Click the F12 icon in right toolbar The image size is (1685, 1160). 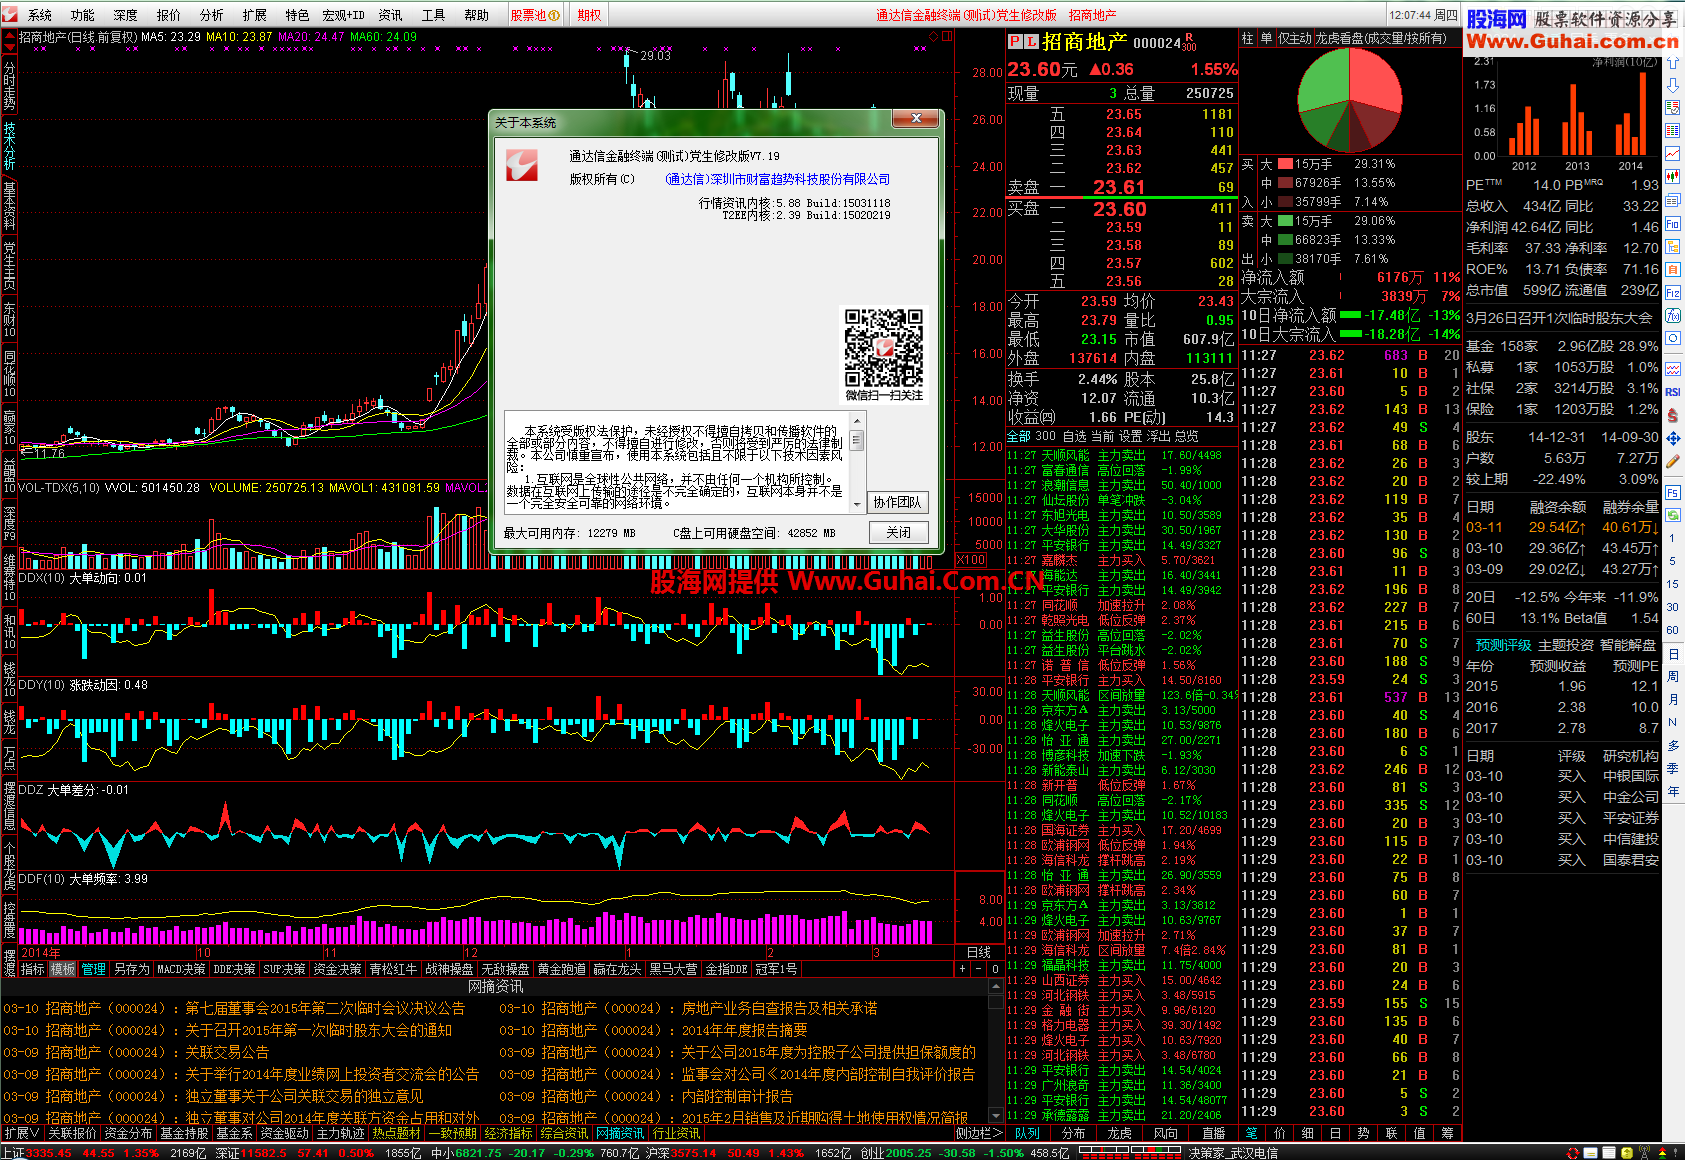(1672, 293)
